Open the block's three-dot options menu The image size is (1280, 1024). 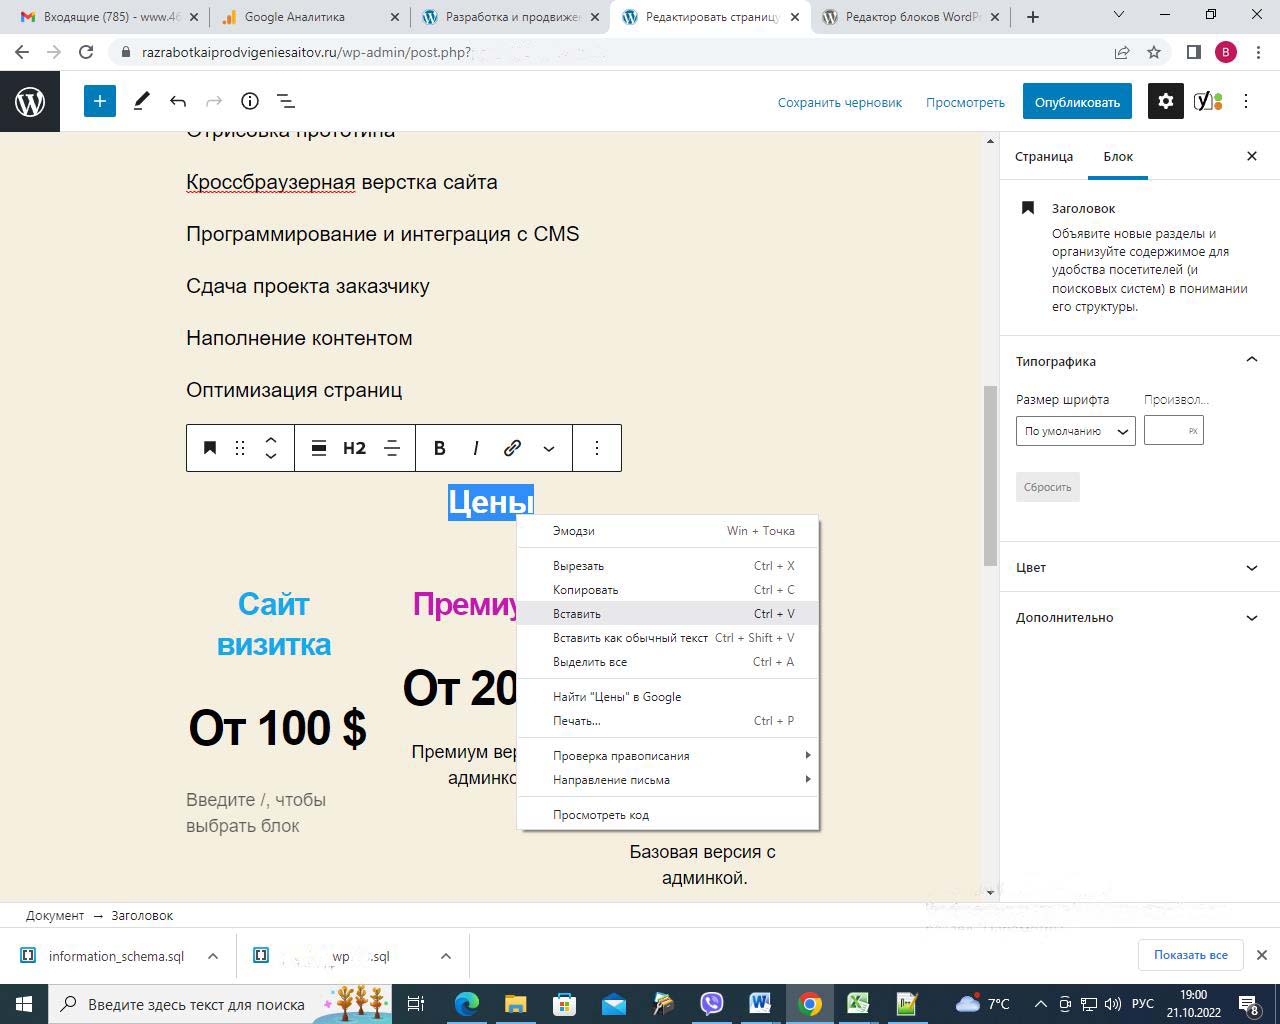coord(597,448)
